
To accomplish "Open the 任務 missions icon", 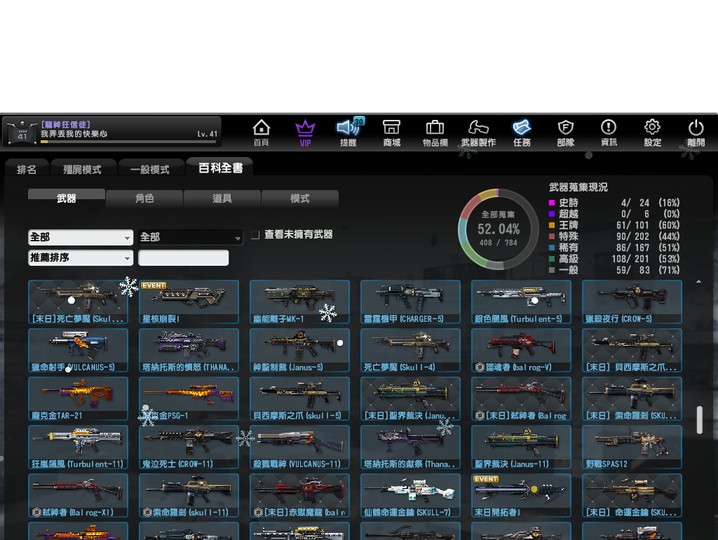I will pos(522,132).
